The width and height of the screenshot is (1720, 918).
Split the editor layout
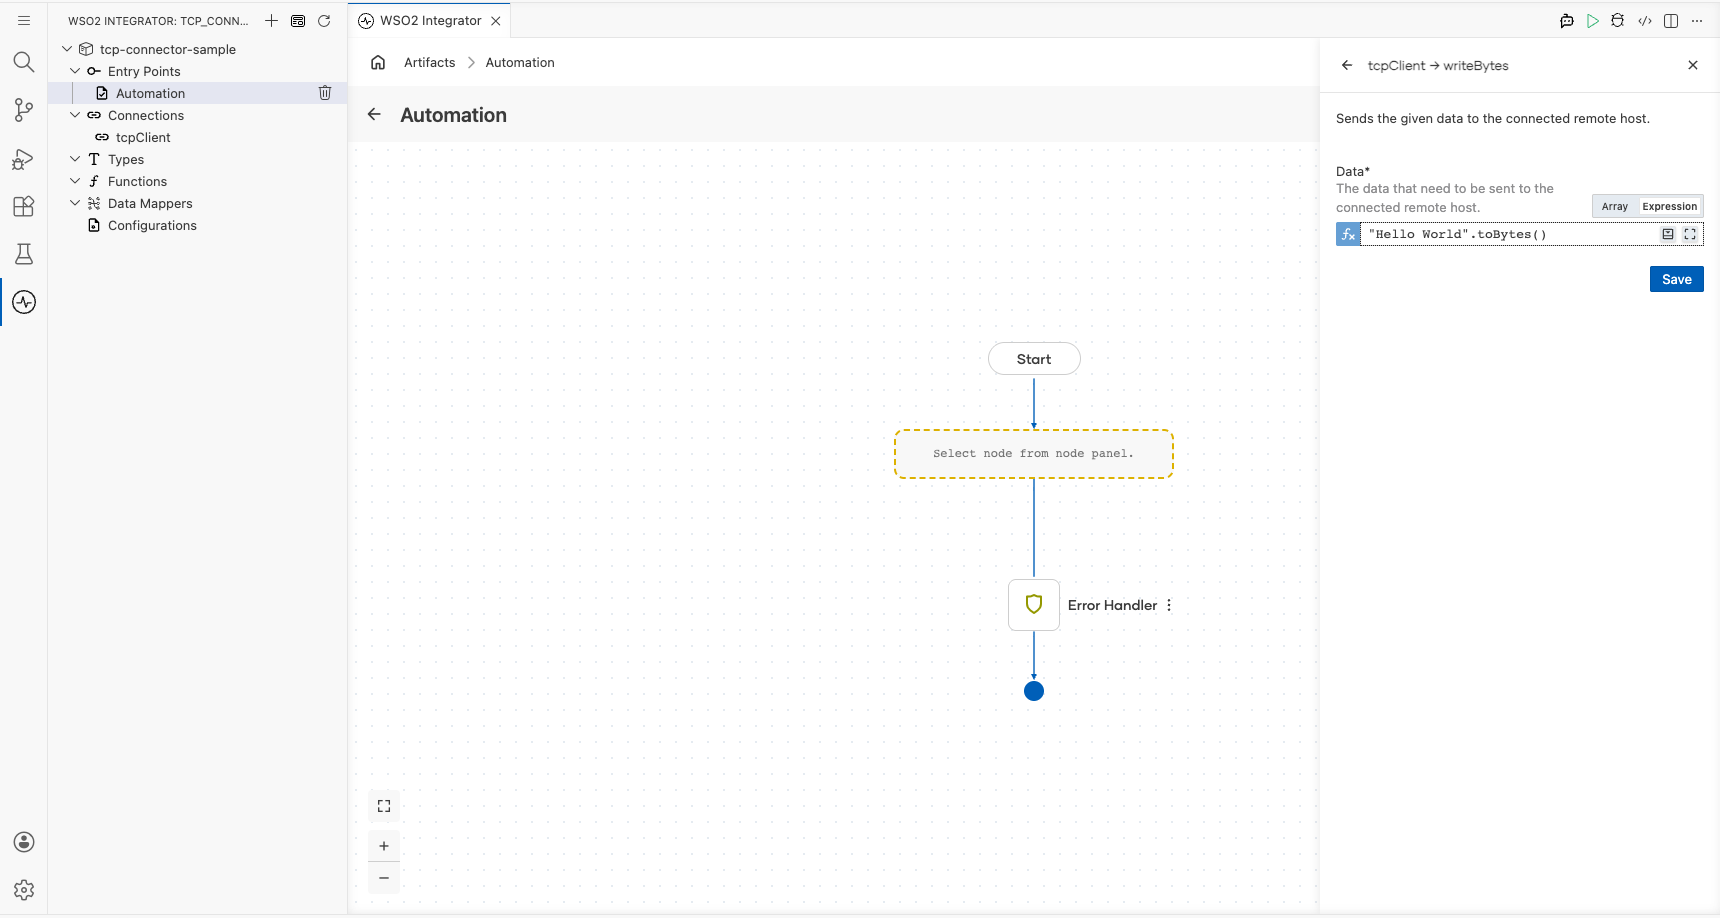point(1671,20)
